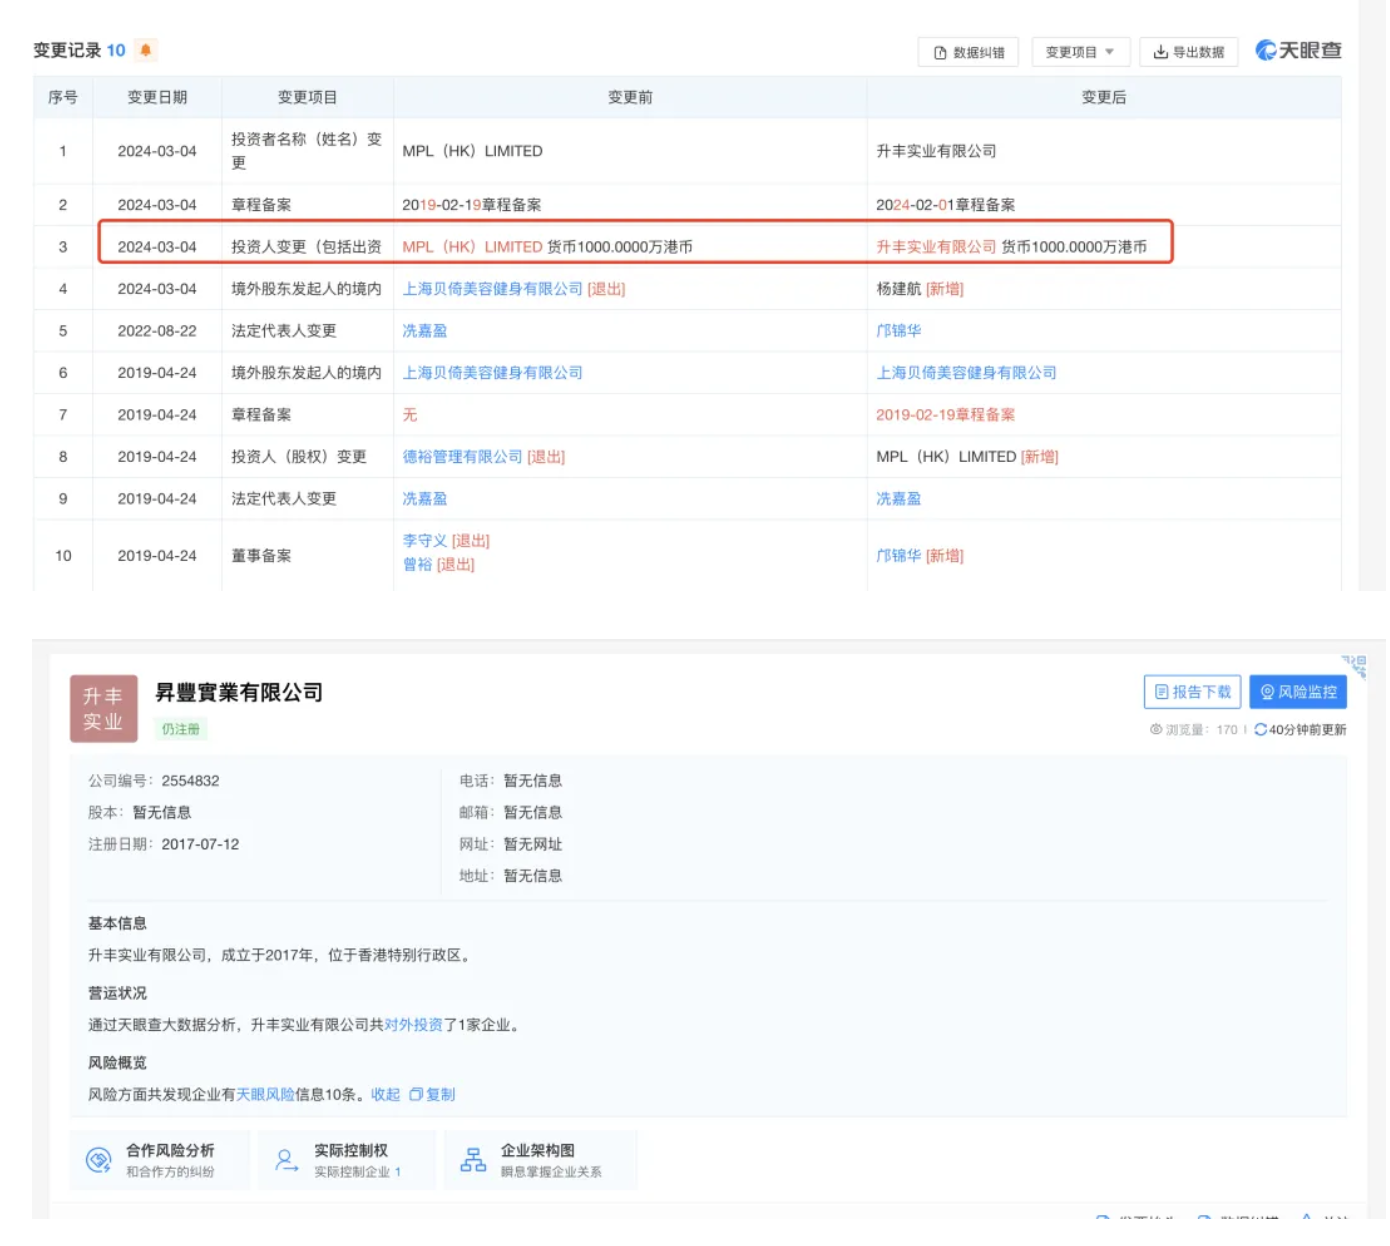Click 李守义 [退出] link in row 10

[x=446, y=541]
